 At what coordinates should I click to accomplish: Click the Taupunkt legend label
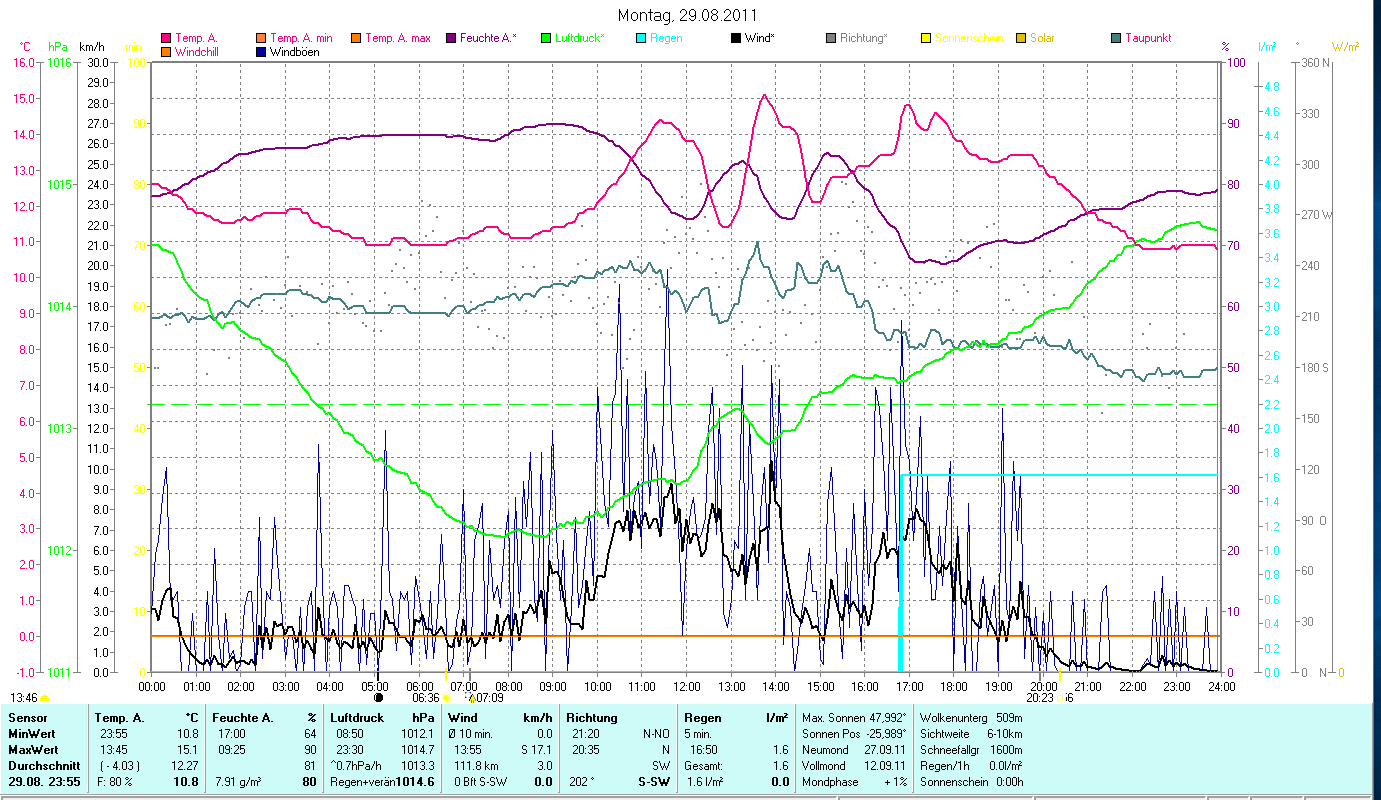pos(1148,38)
